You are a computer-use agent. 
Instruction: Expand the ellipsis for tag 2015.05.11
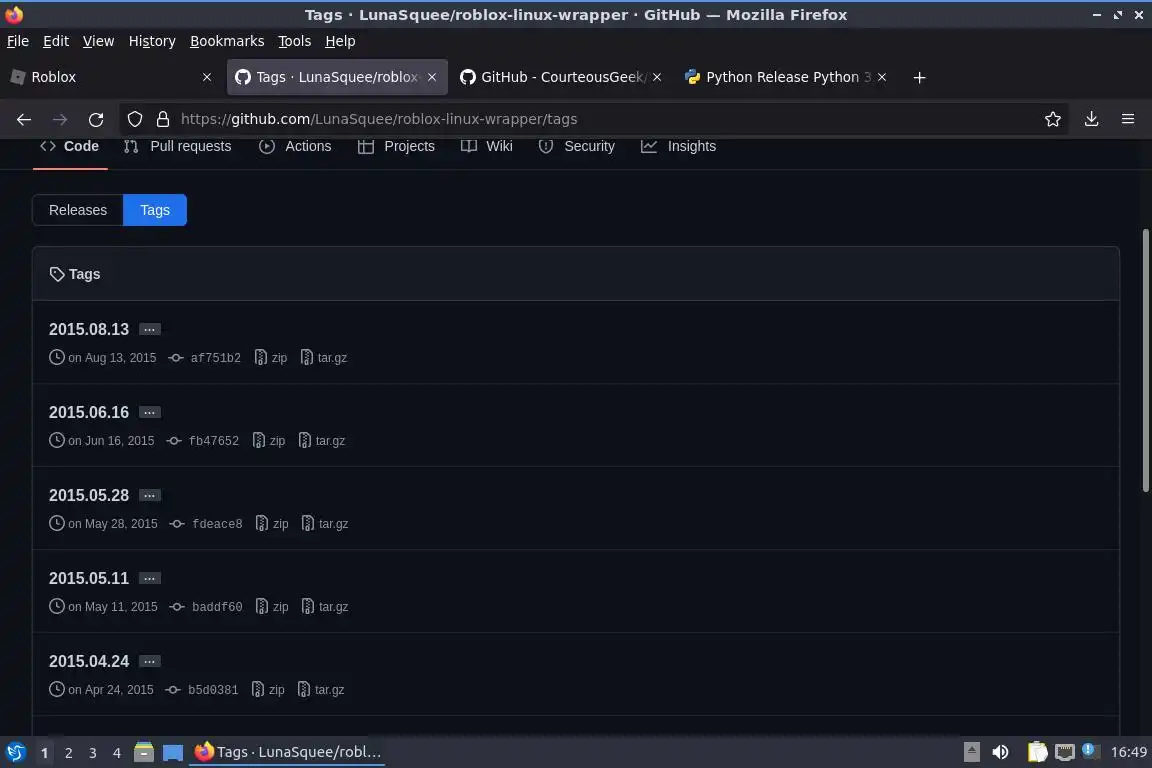point(150,578)
